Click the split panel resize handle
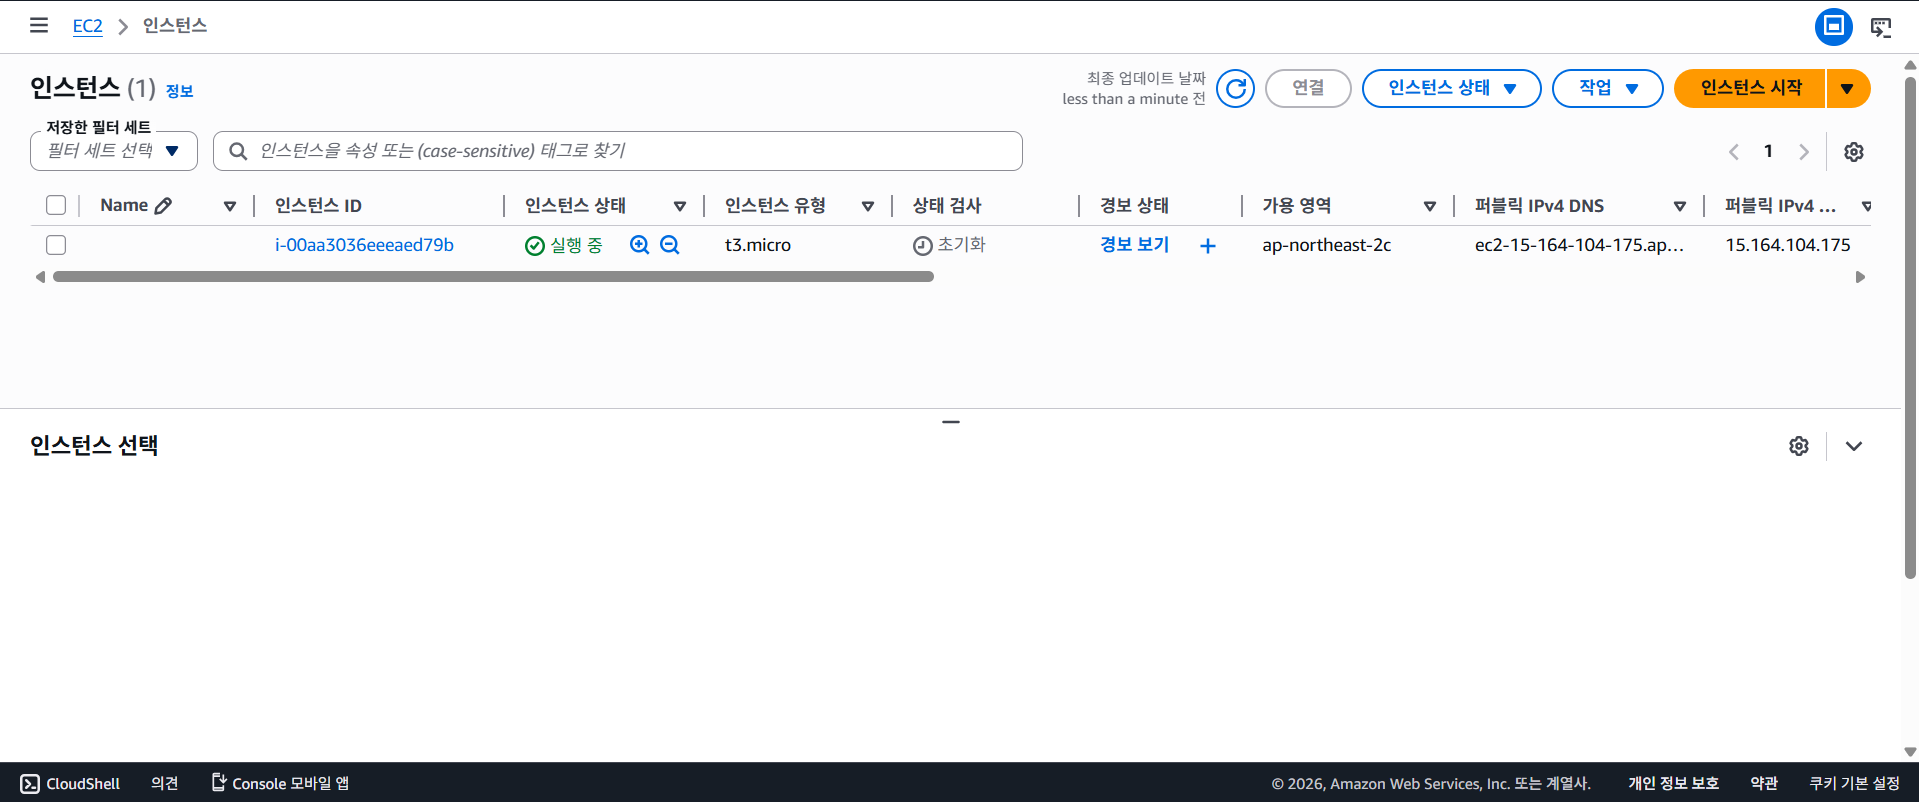This screenshot has width=1919, height=802. tap(951, 422)
